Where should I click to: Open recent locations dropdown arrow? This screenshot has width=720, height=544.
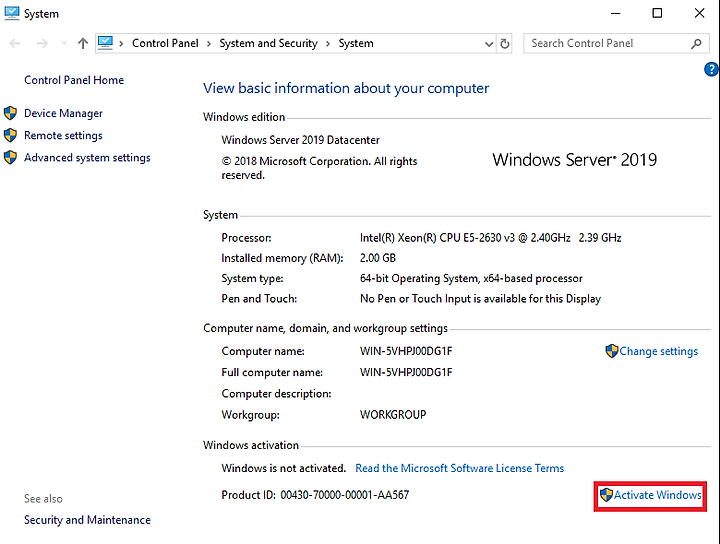pyautogui.click(x=64, y=44)
